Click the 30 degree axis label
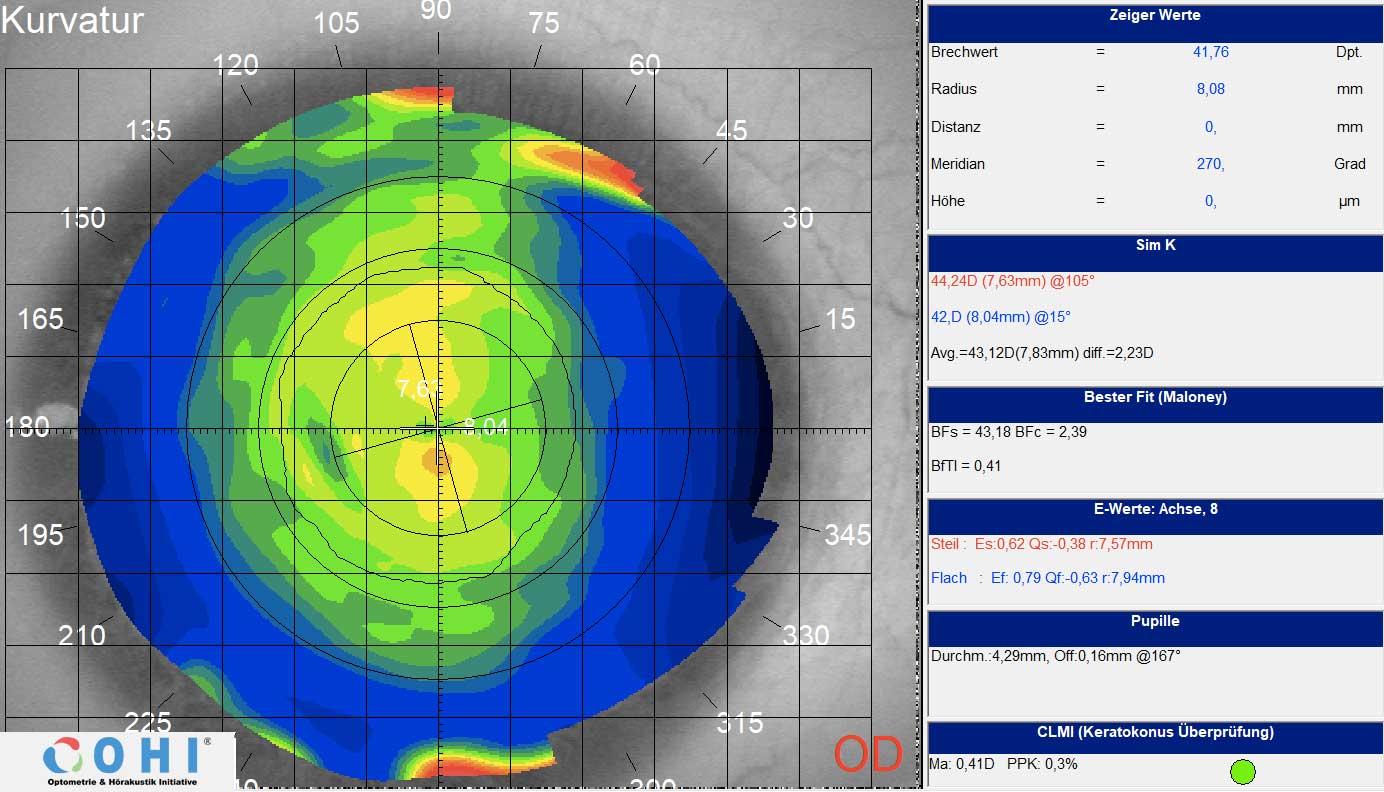Image resolution: width=1384 pixels, height=792 pixels. [x=798, y=218]
